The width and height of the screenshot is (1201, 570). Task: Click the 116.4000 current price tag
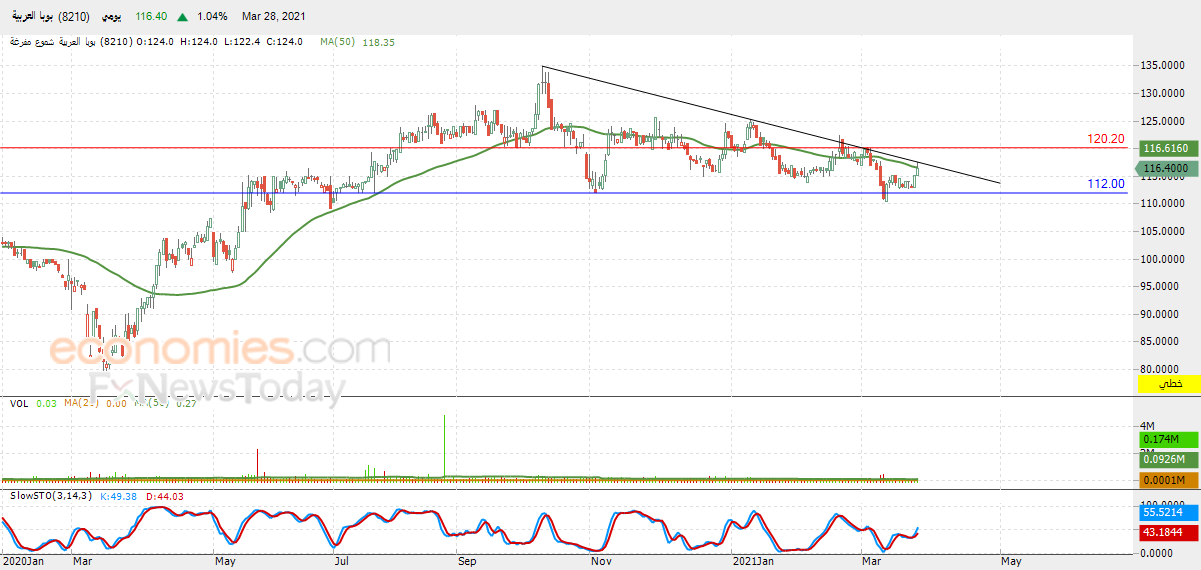(x=1166, y=168)
